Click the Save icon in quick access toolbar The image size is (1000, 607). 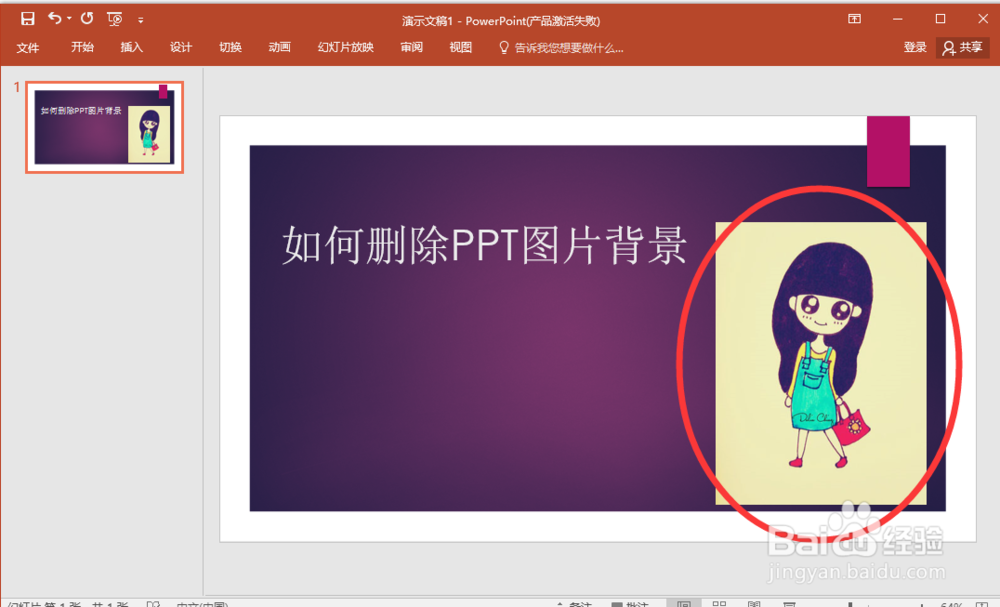tap(27, 18)
